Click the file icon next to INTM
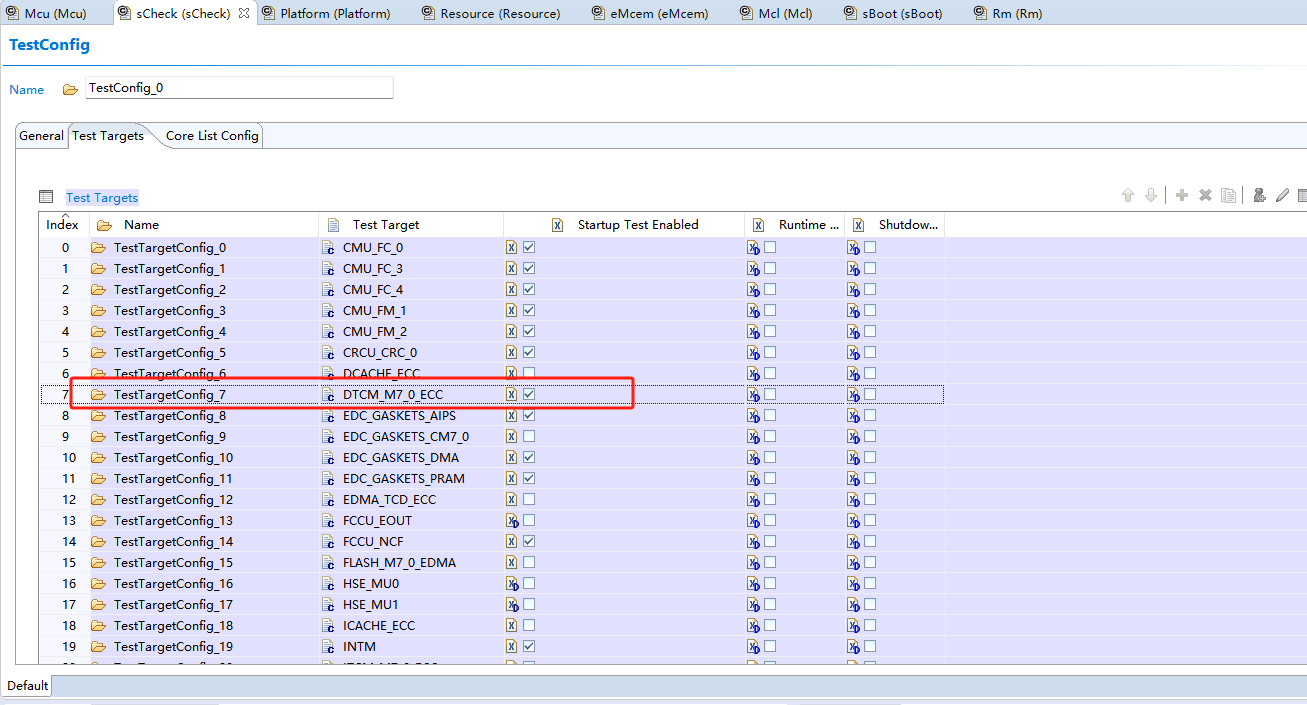Screen dimensions: 1307x705 click(x=328, y=647)
